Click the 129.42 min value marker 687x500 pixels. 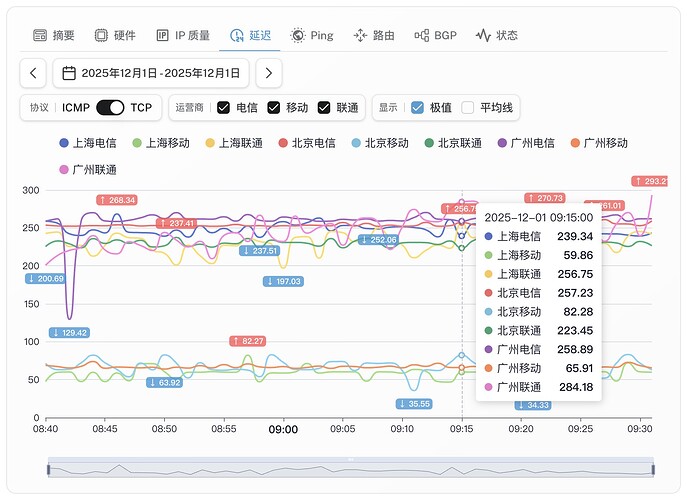point(69,333)
